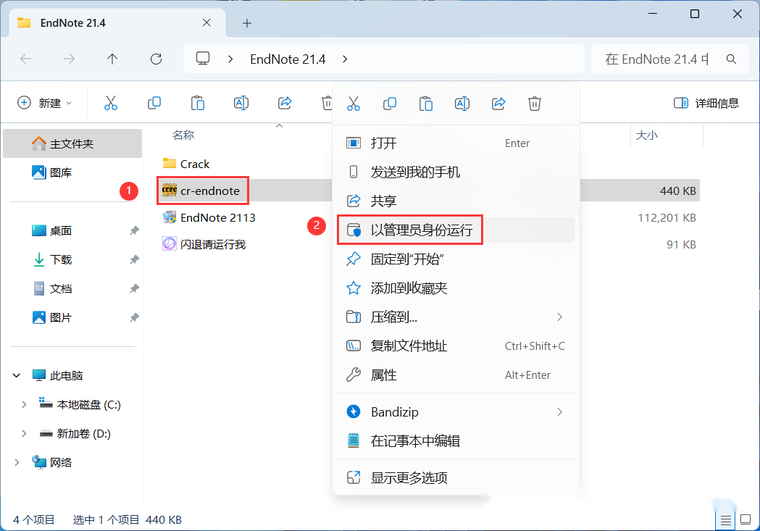Choose 发送到我的手机 from the context menu
The image size is (760, 531).
pos(456,172)
